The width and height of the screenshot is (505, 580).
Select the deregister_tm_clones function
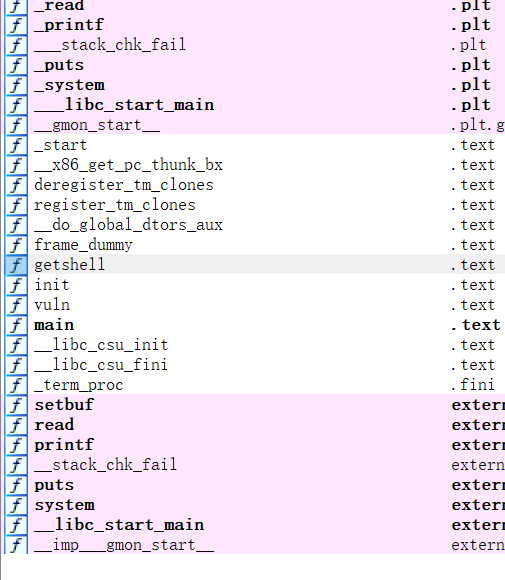point(255,185)
